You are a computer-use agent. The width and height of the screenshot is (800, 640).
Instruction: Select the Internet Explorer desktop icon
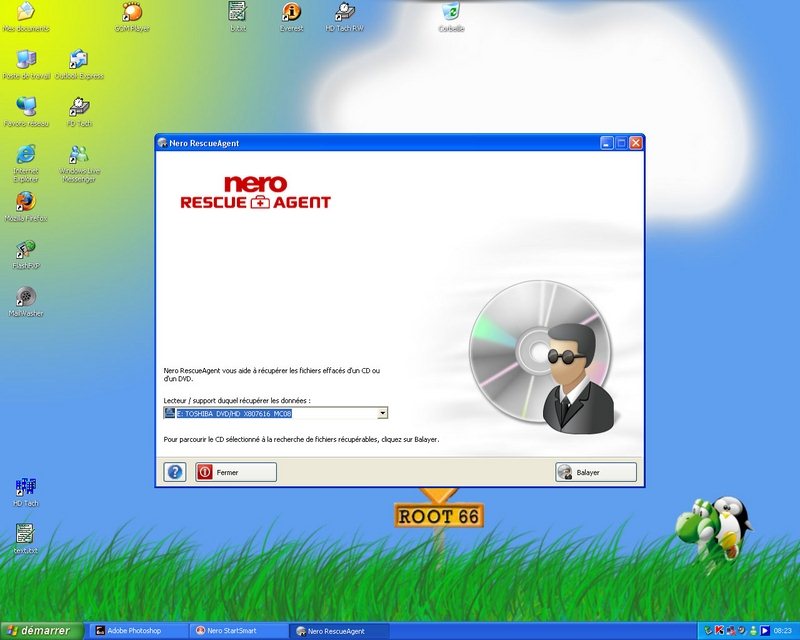26,163
